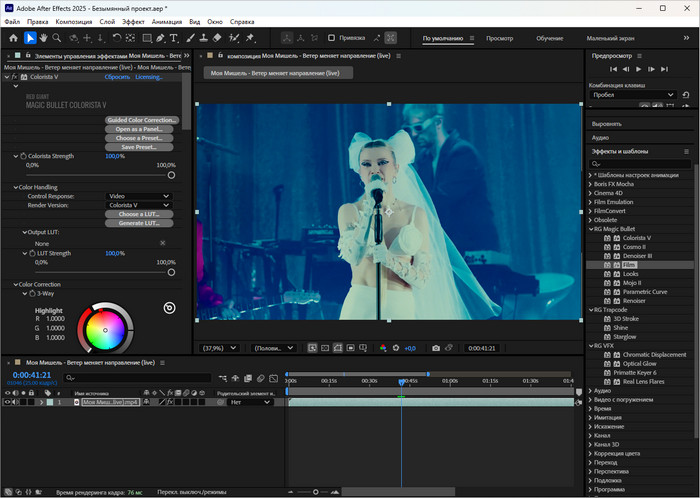This screenshot has height=498, width=700.
Task: Open the Control Response dropdown set to Video
Action: (138, 196)
